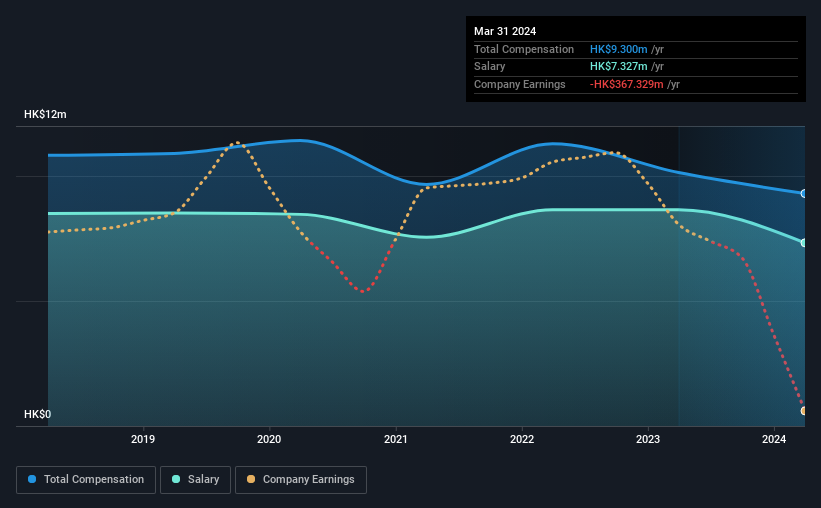Click the Company Earnings endpoint marker for 2024
821x508 pixels.
point(803,411)
